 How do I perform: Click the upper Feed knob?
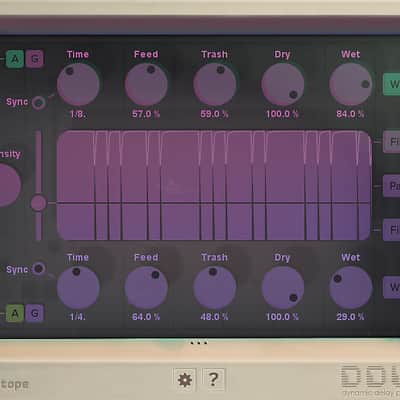click(x=146, y=84)
